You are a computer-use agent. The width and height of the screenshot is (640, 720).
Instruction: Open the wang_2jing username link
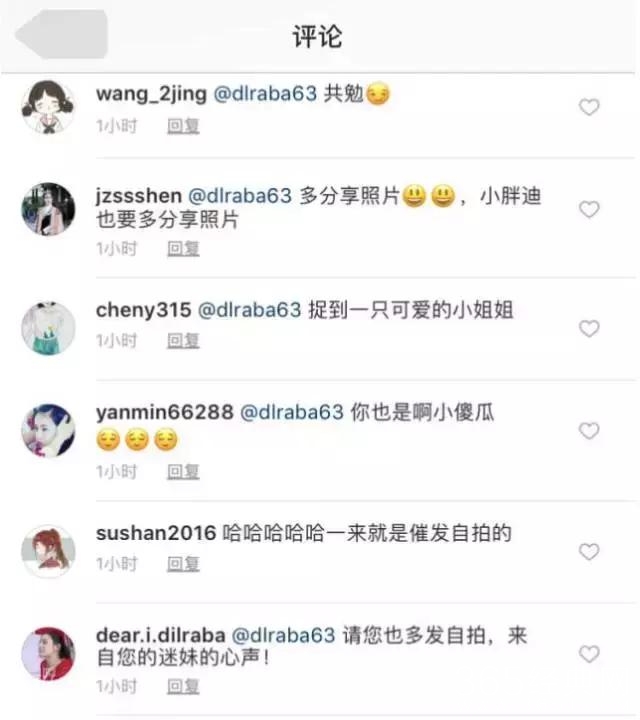coord(152,94)
